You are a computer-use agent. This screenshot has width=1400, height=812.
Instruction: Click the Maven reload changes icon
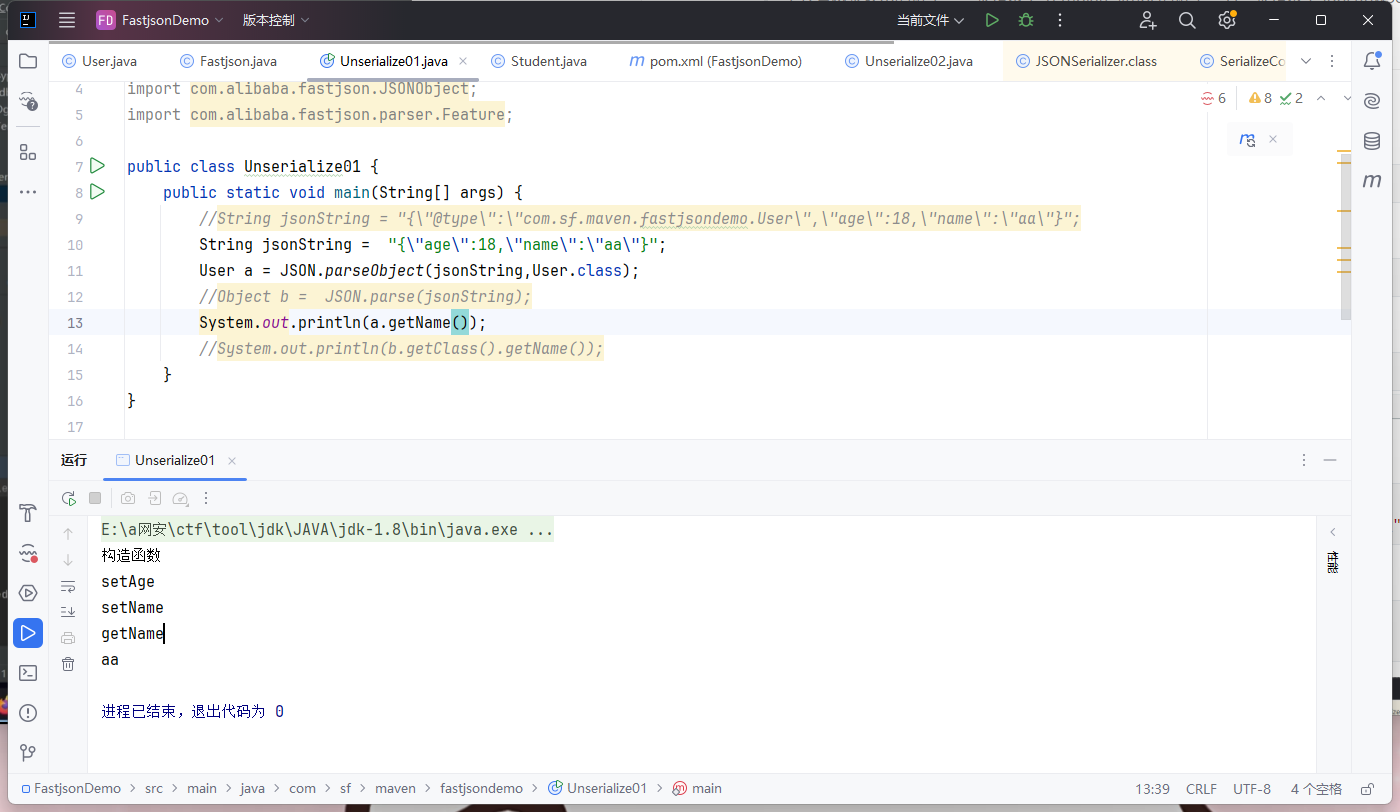1247,140
